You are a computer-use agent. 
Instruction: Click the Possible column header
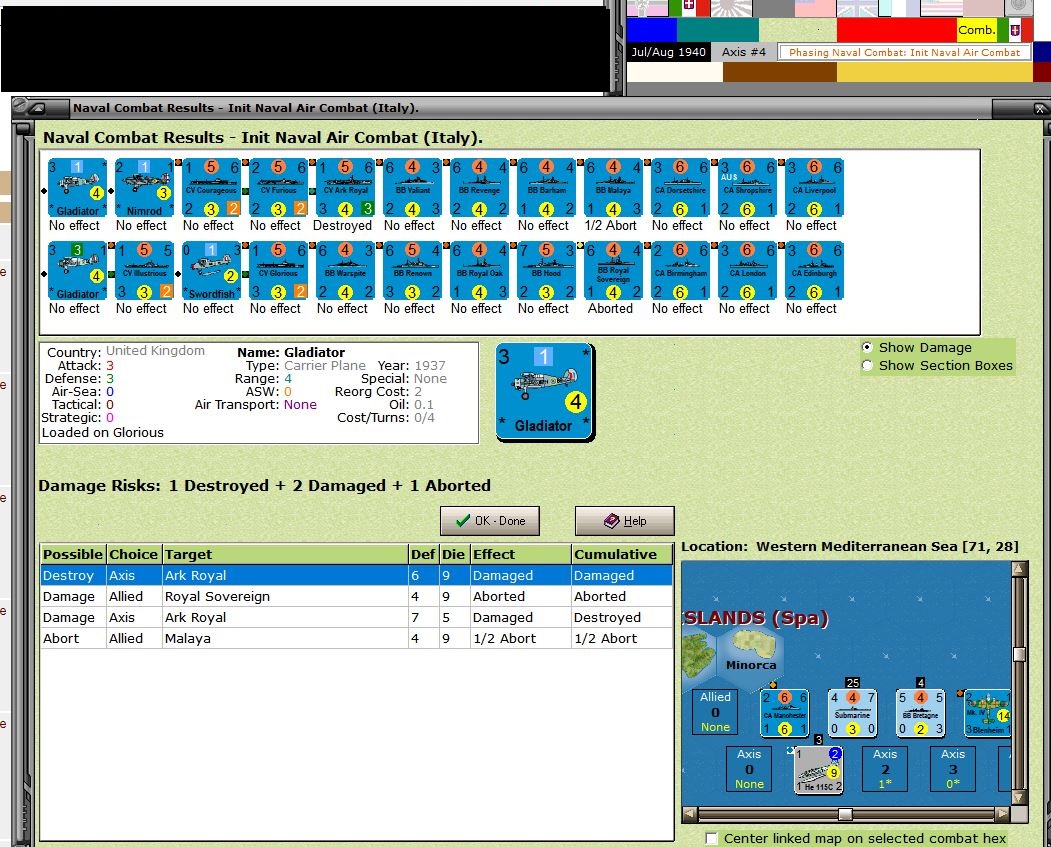(x=73, y=554)
